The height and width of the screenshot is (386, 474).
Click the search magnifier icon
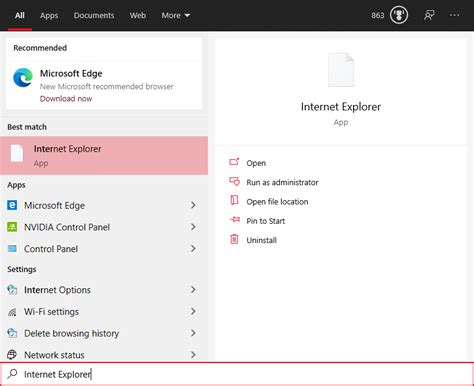13,374
